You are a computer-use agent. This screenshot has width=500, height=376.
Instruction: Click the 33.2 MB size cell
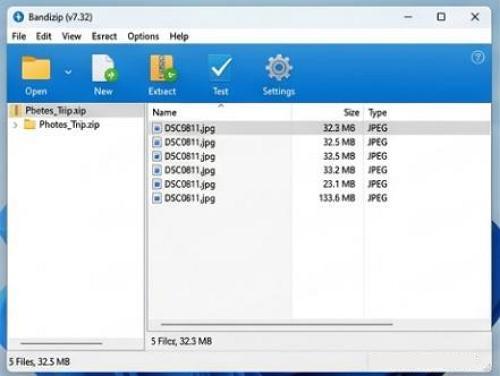pos(339,170)
